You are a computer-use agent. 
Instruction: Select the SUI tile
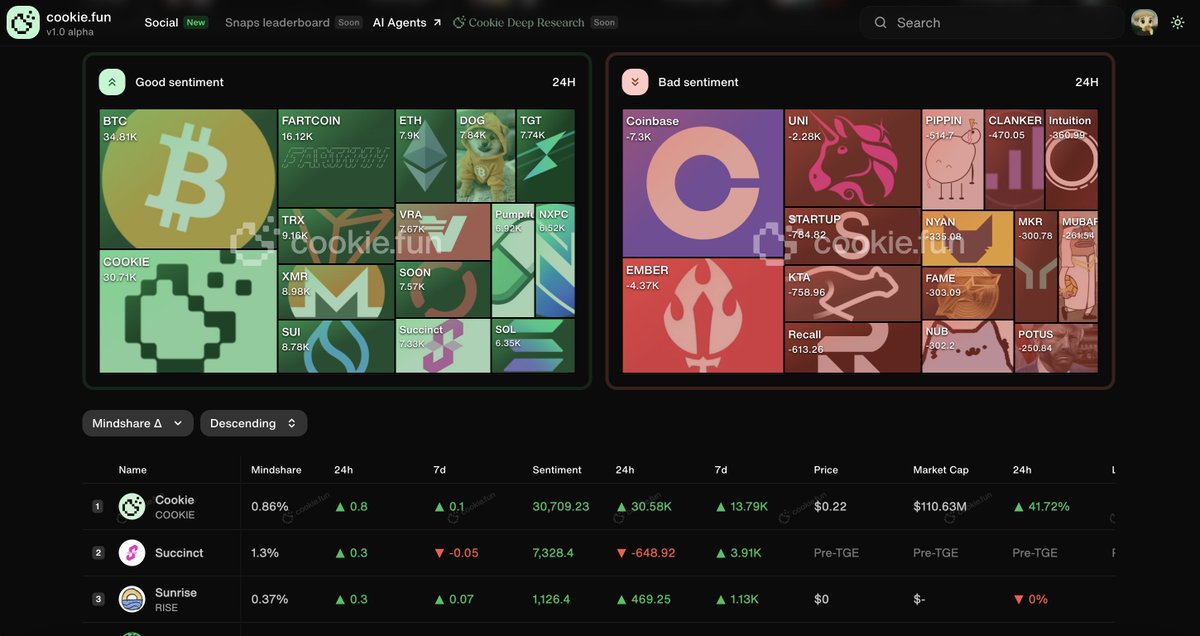tap(336, 346)
